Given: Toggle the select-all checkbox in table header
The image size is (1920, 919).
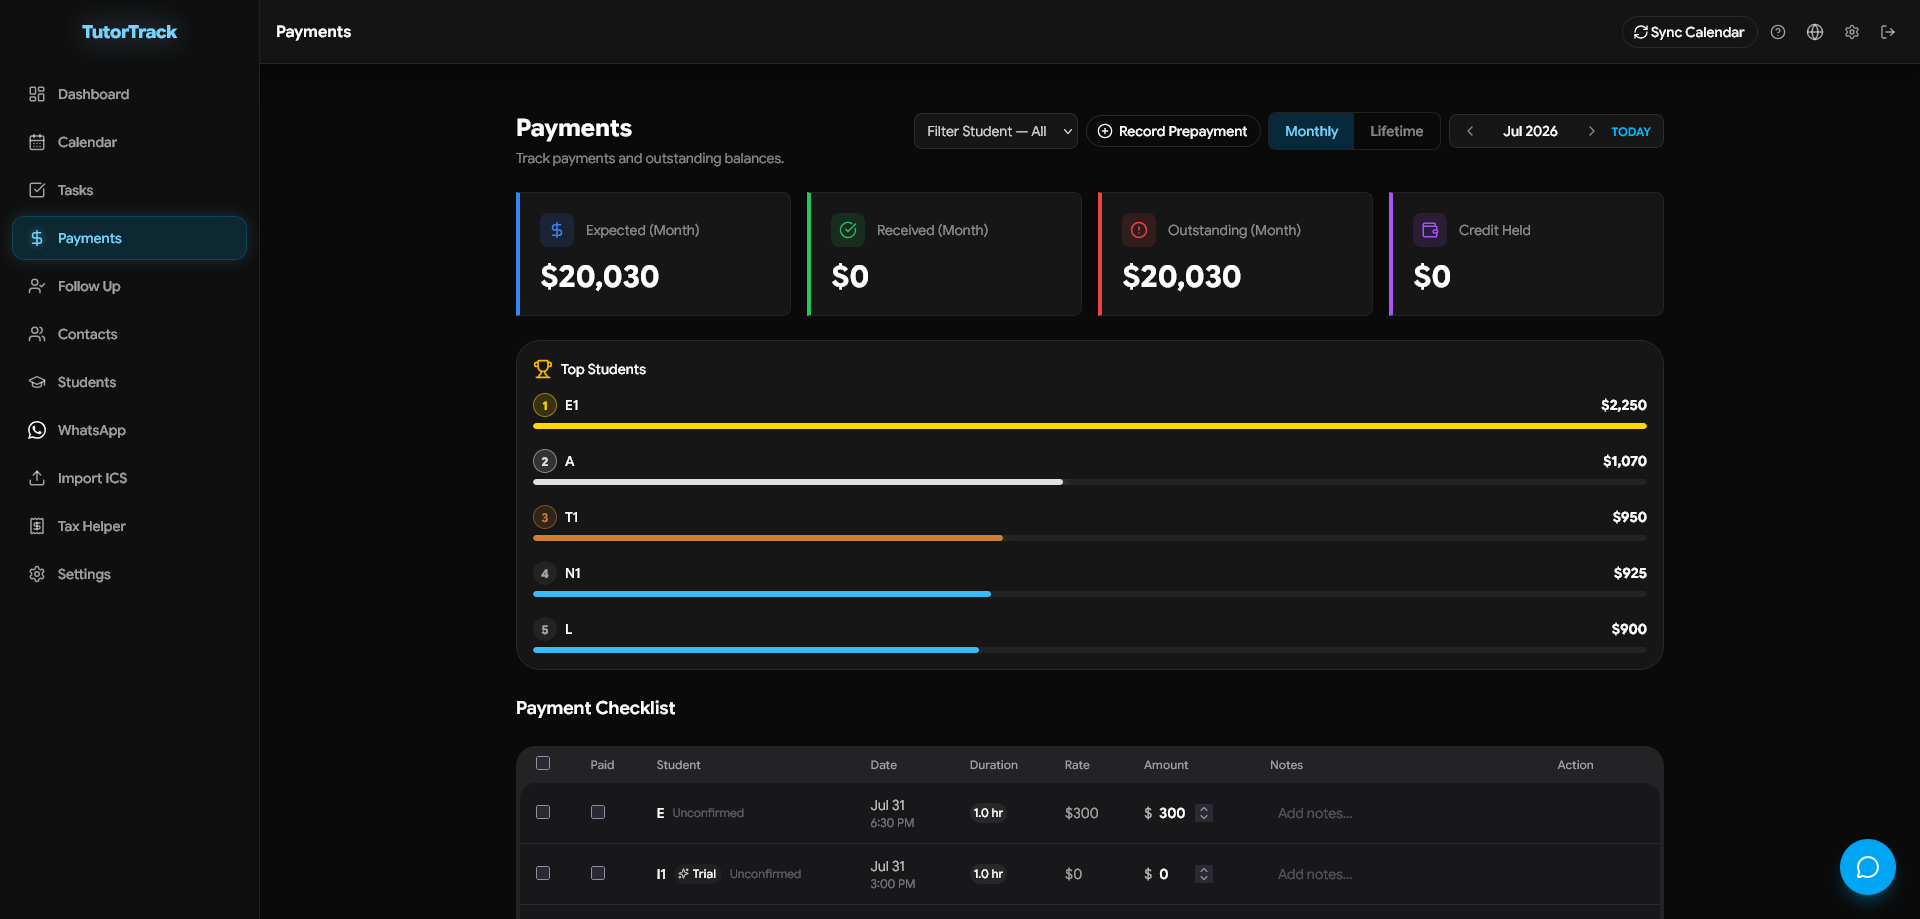Looking at the screenshot, I should [x=543, y=763].
